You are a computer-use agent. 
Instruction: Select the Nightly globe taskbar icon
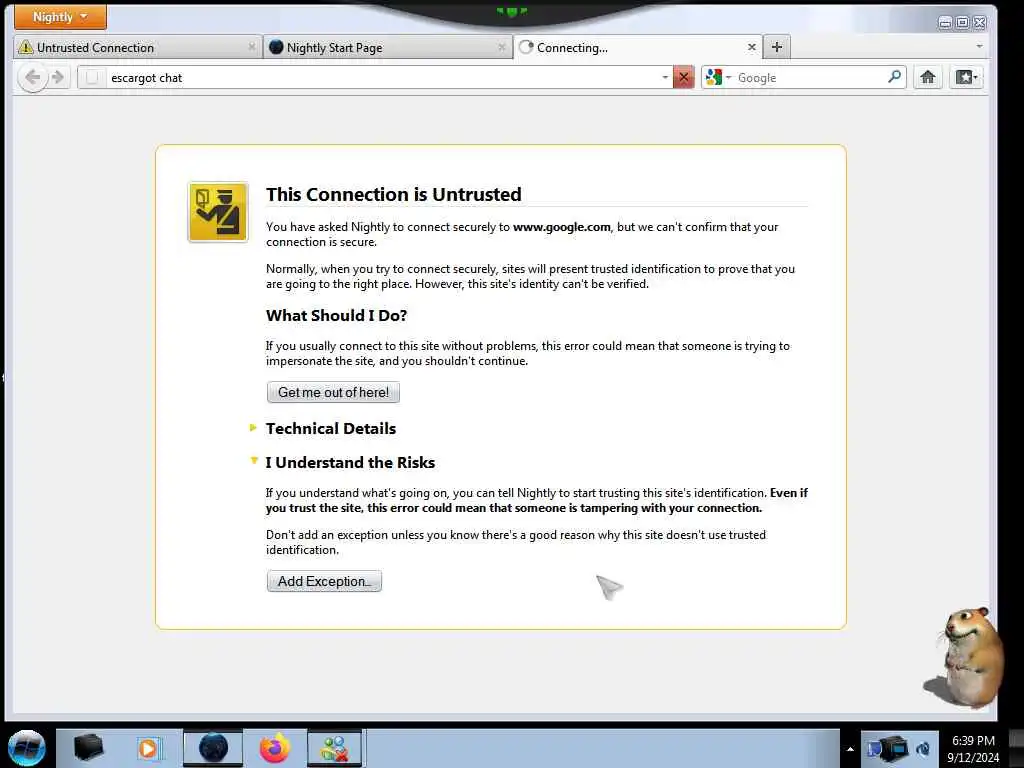[213, 748]
